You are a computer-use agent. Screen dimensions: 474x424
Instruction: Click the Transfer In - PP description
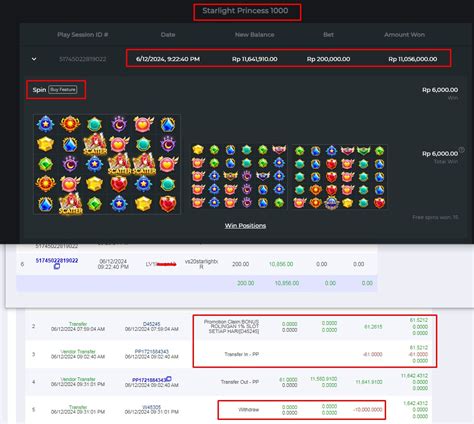(242, 354)
